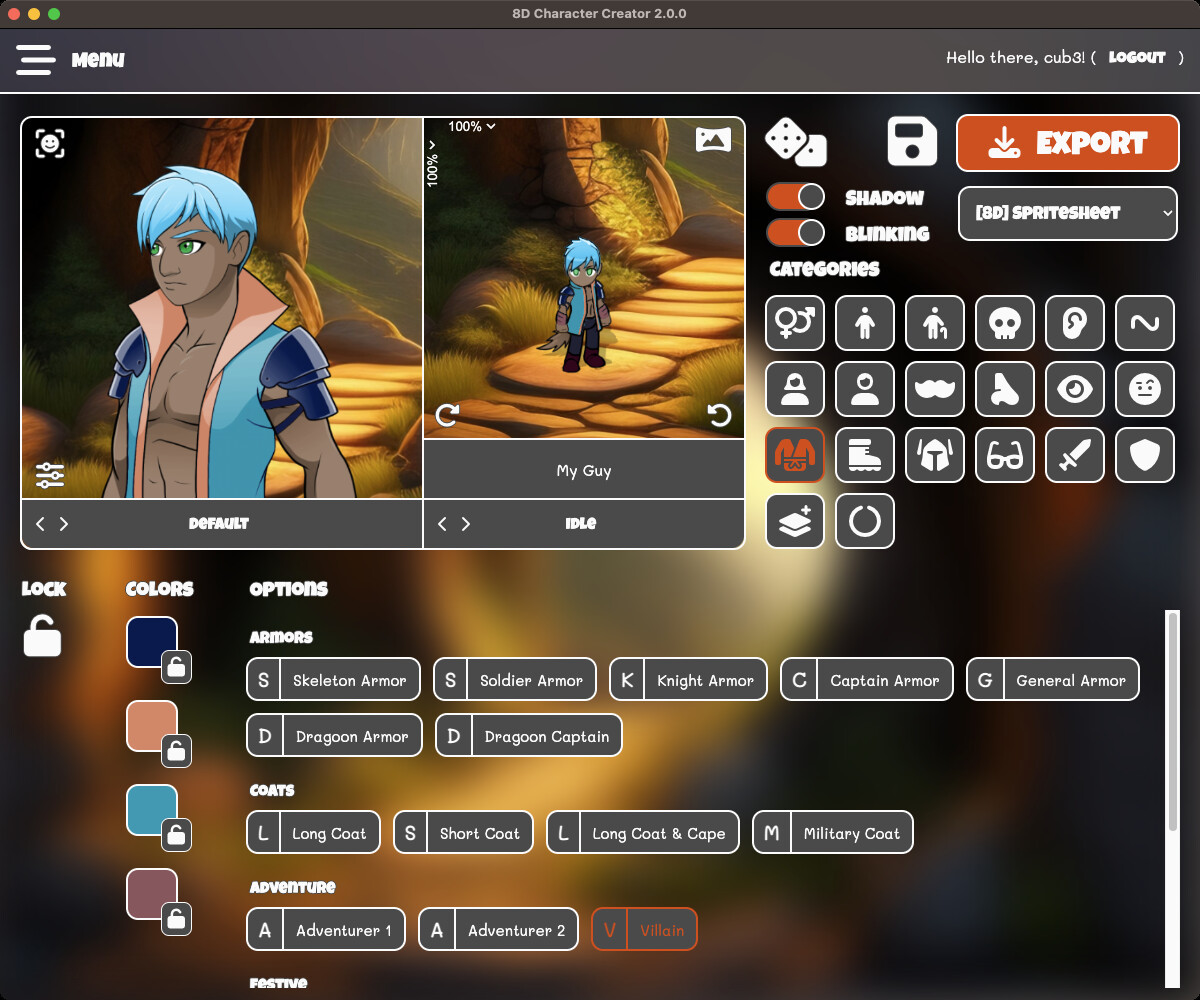Open the [8D] Spritesheet format dropdown
This screenshot has height=1000, width=1200.
click(1067, 213)
